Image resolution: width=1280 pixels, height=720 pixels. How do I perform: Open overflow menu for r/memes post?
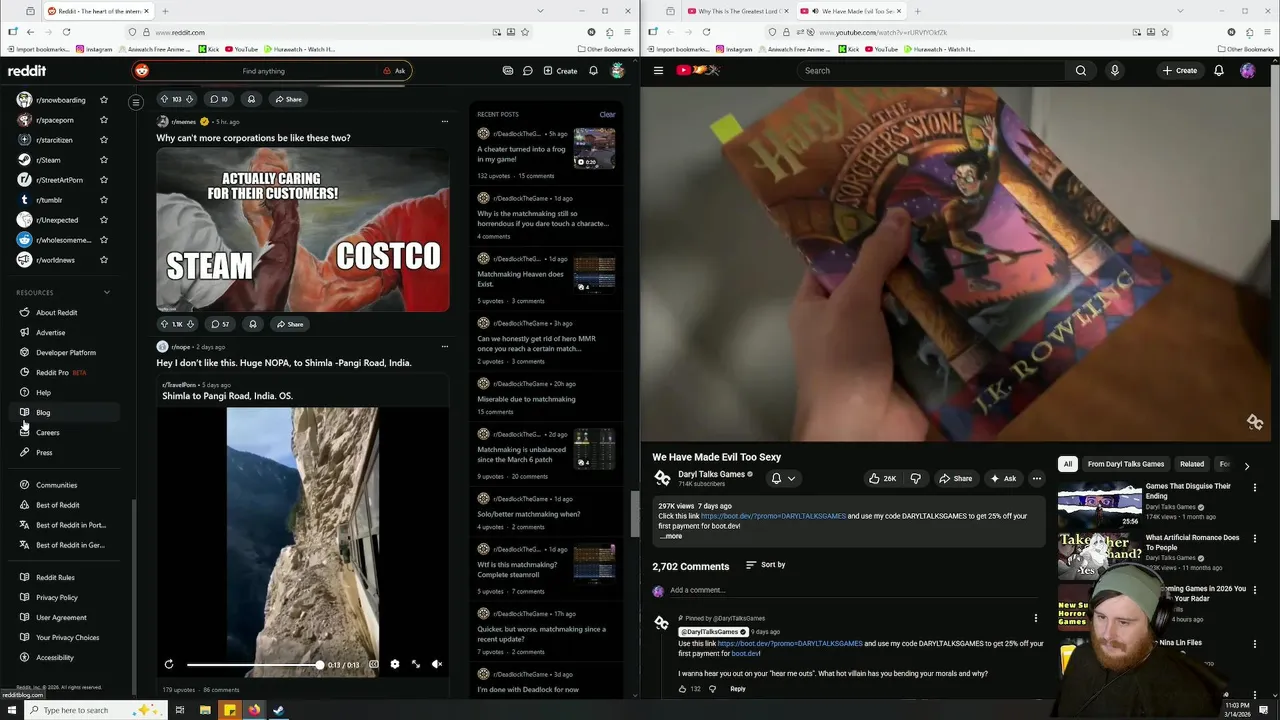click(x=445, y=122)
